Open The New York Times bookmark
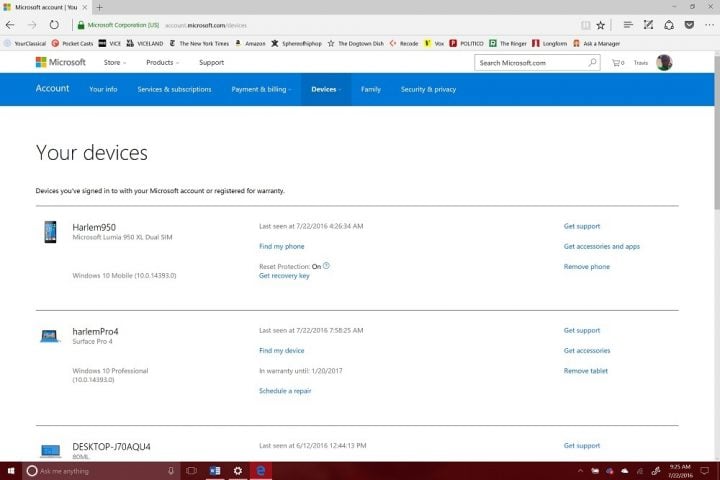 [199, 43]
